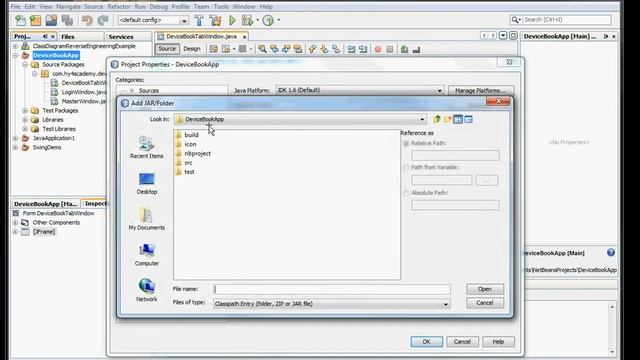Select Test Libraries in the project tree
The width and height of the screenshot is (640, 360).
(59, 129)
